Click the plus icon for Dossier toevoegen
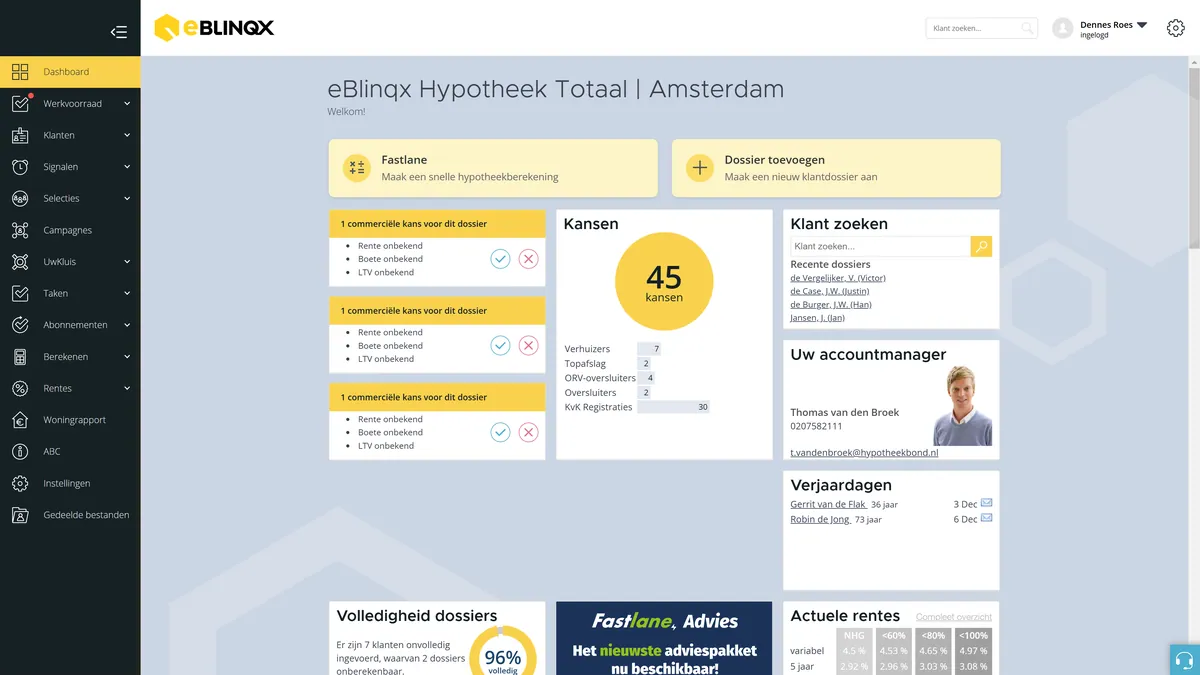Screen dimensions: 1200x675 (700, 168)
